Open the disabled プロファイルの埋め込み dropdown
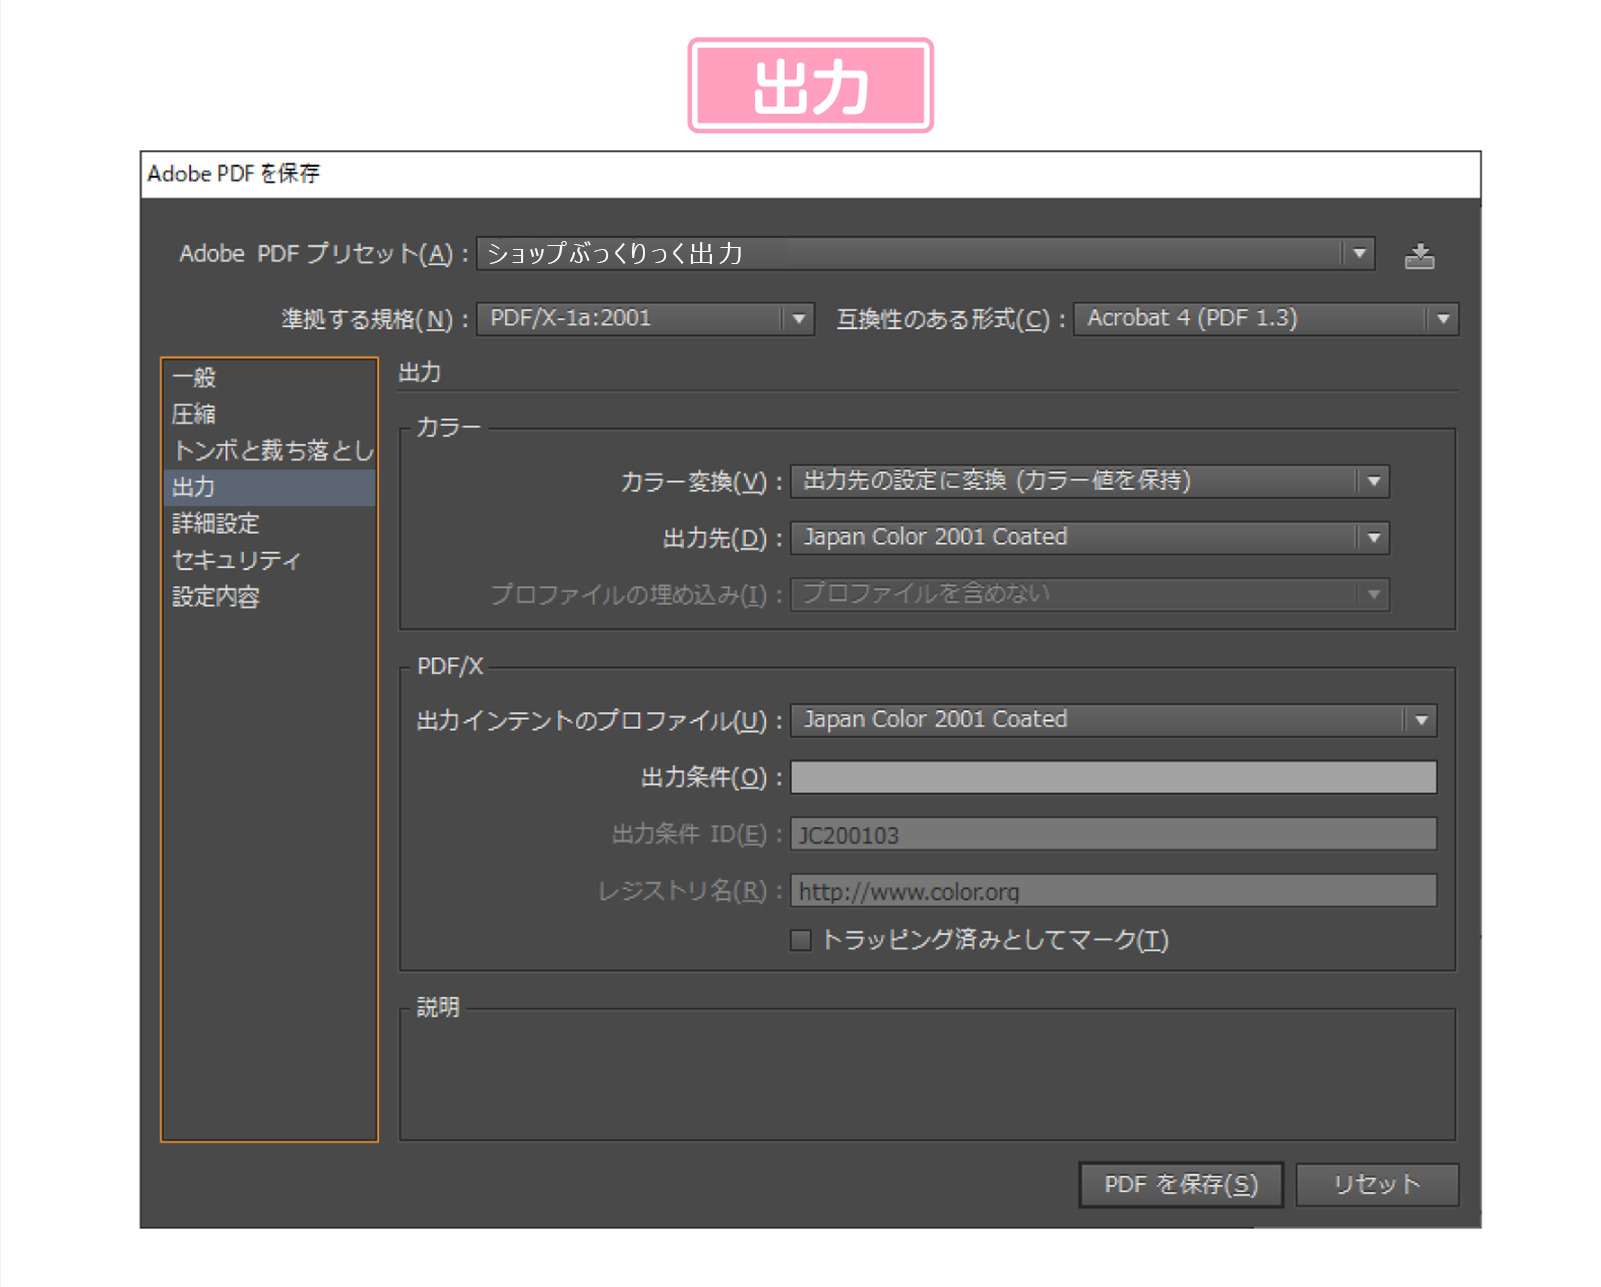This screenshot has height=1287, width=1601. coord(1089,594)
